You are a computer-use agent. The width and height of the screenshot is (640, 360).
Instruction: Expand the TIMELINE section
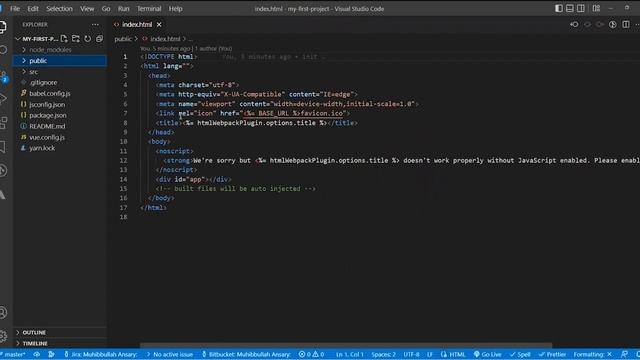(x=60, y=344)
